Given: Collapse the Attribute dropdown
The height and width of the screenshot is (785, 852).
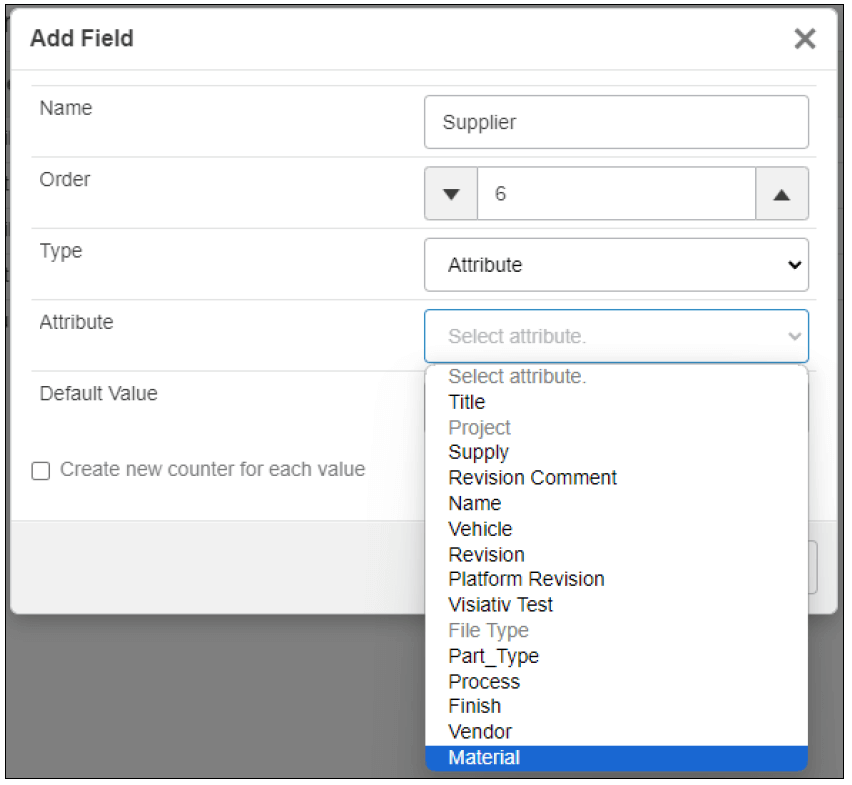Looking at the screenshot, I should coord(616,336).
